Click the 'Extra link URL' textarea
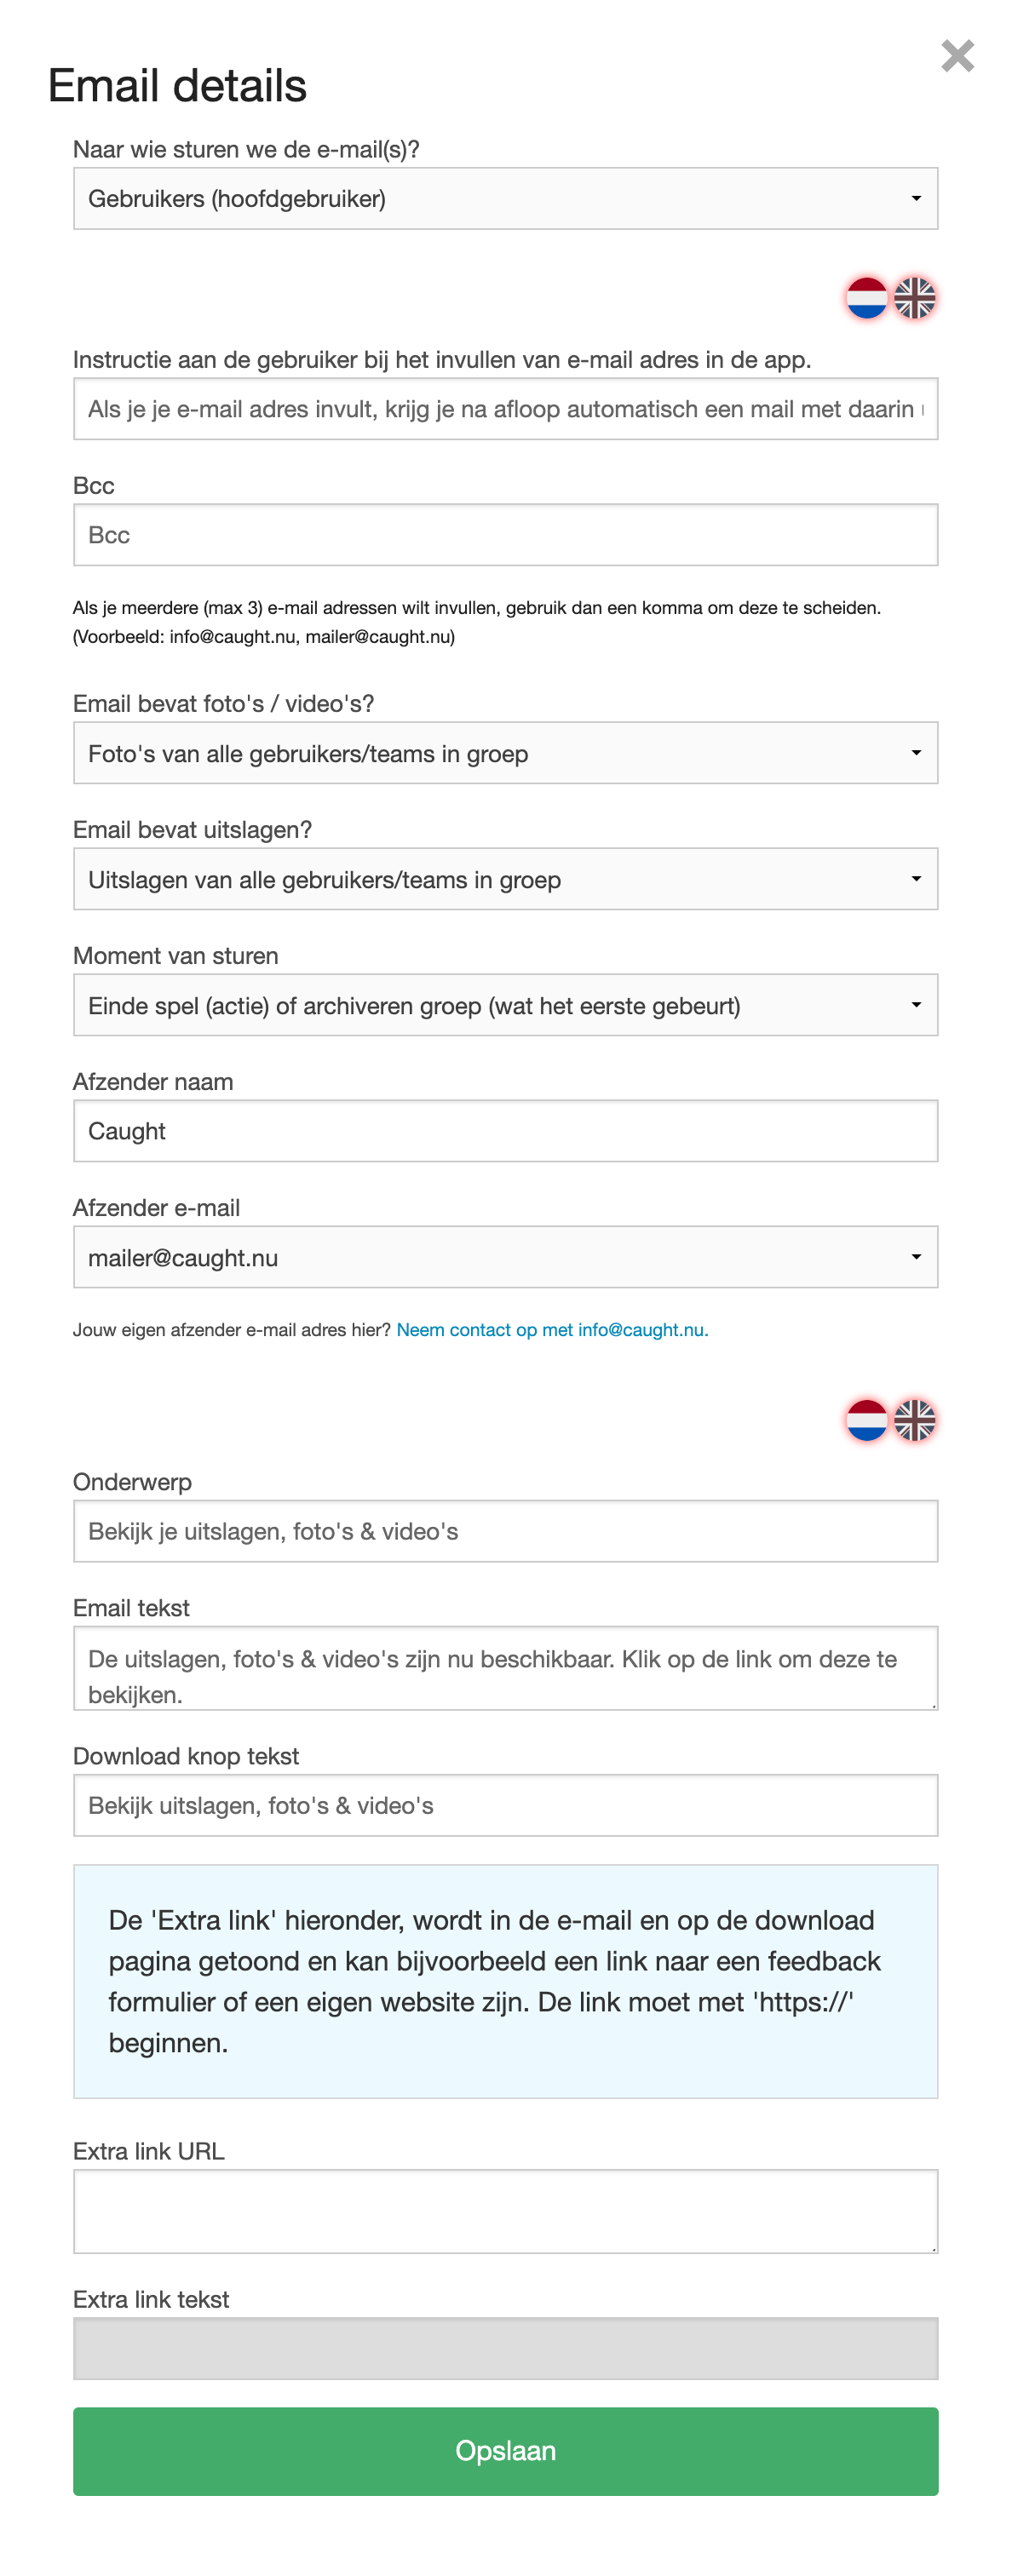This screenshot has width=1012, height=2576. click(505, 2211)
